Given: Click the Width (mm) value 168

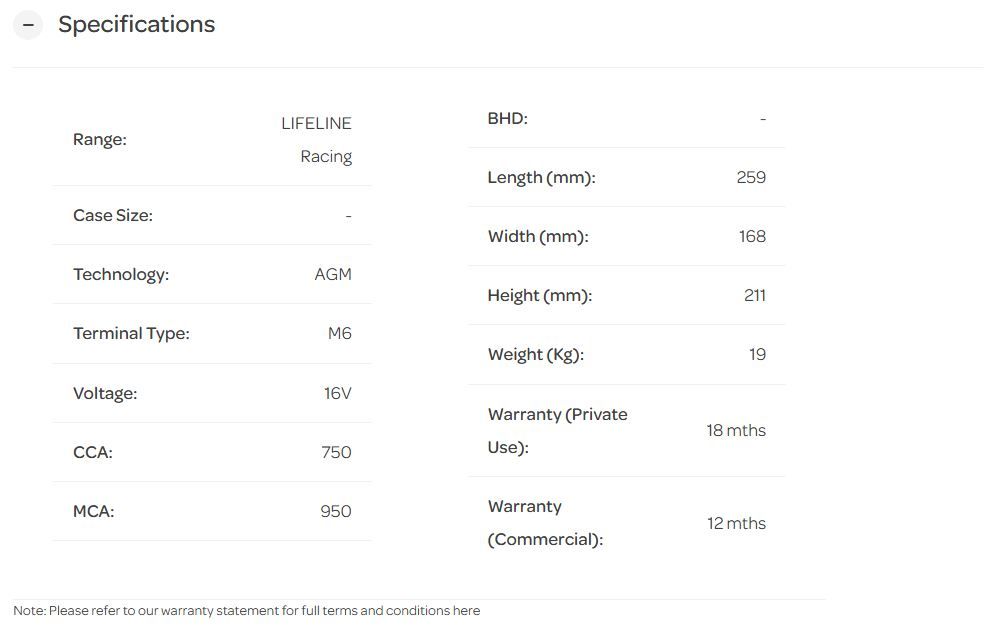Looking at the screenshot, I should [752, 237].
